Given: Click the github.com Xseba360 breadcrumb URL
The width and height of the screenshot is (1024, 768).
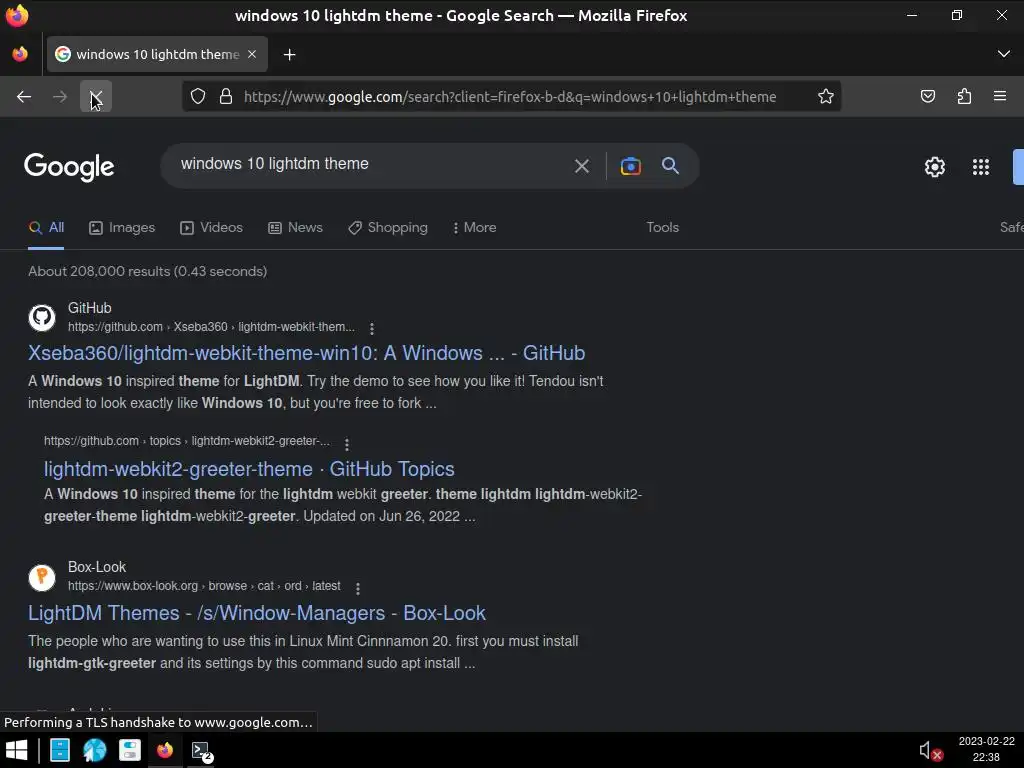Looking at the screenshot, I should [211, 327].
